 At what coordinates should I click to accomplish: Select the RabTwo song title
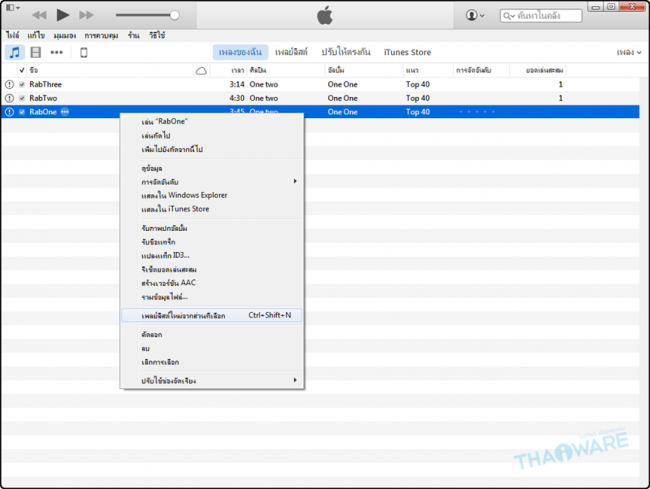click(x=43, y=98)
